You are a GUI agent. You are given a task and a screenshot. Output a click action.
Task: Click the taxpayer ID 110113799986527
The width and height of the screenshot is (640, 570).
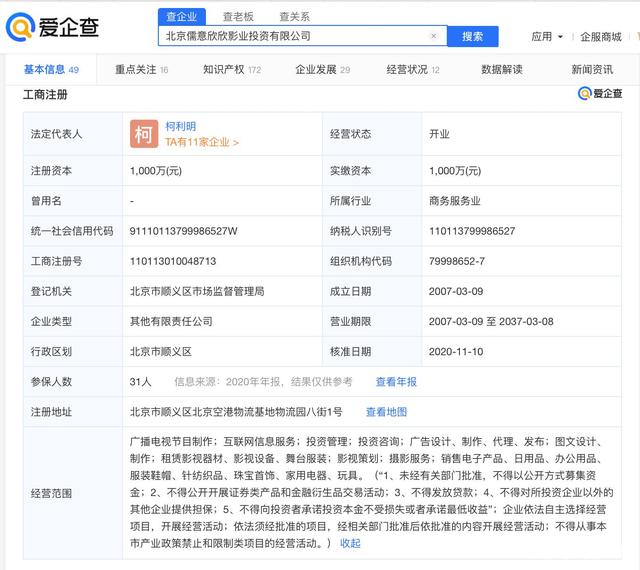[x=472, y=231]
